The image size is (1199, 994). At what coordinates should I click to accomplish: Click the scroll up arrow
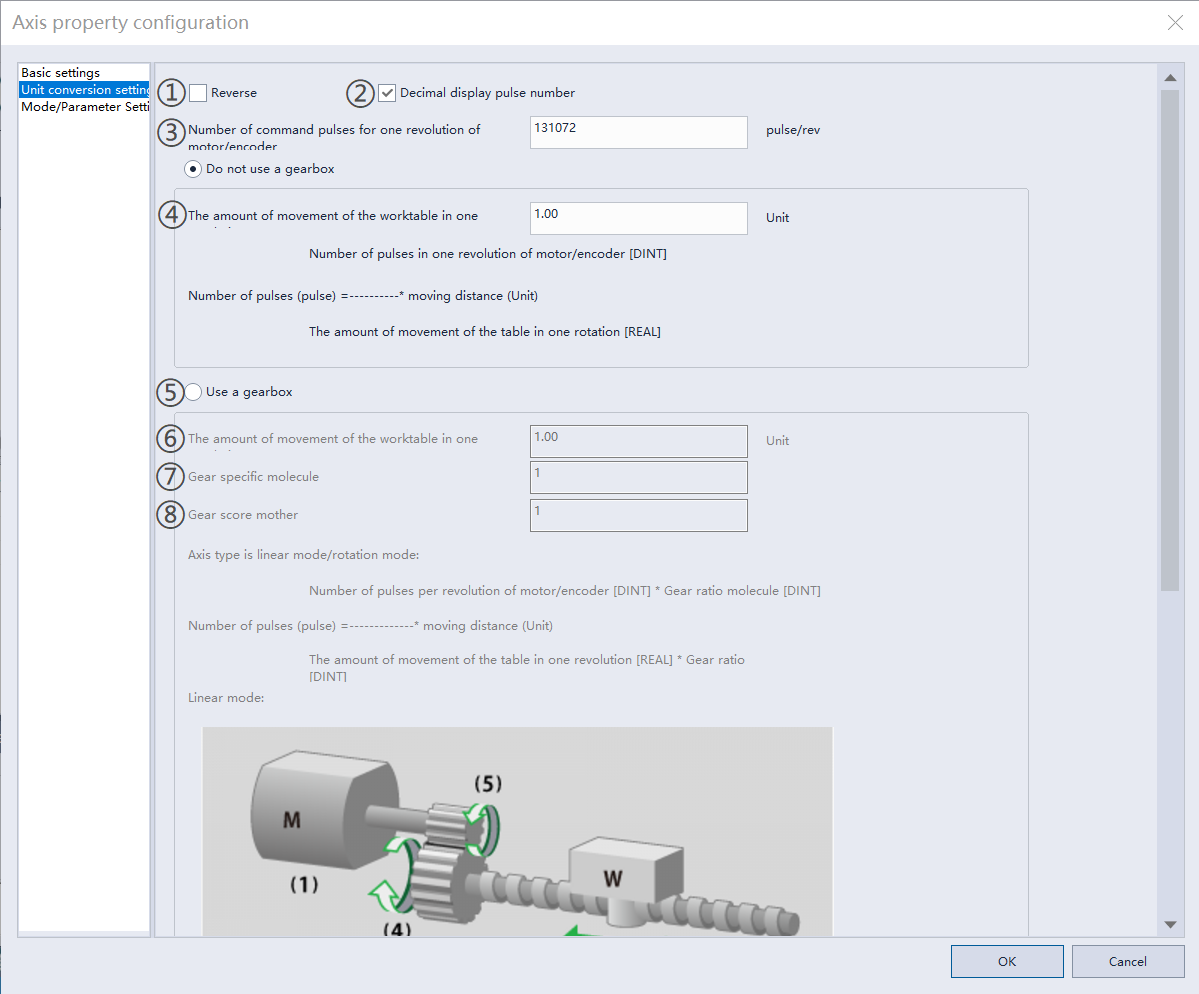(x=1169, y=77)
